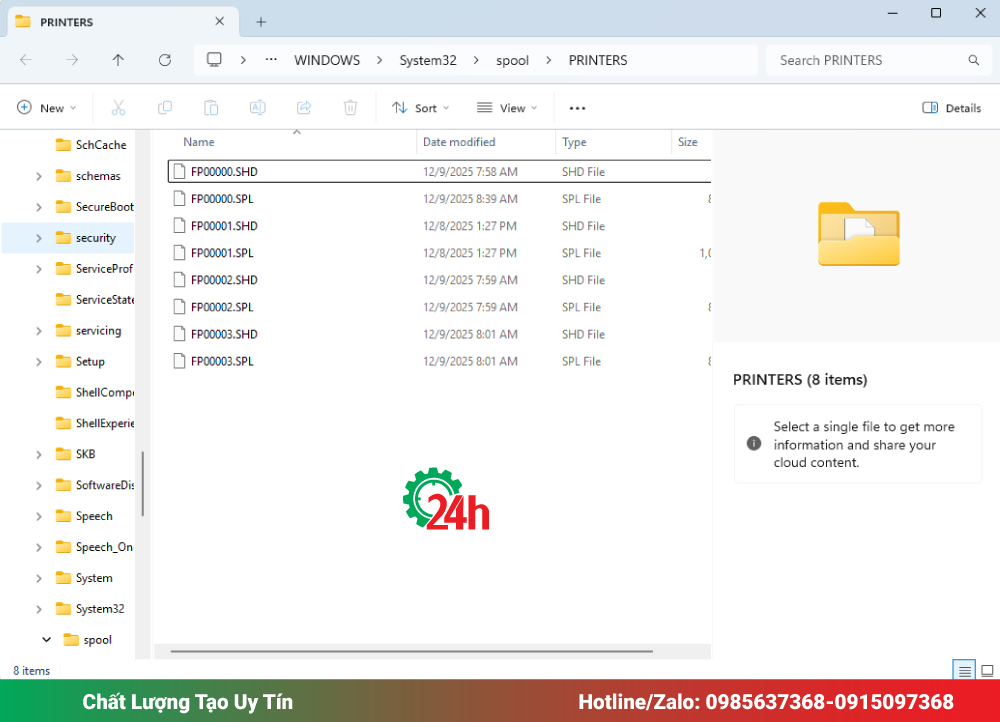Screen dimensions: 1000x722
Task: Select the SKB folder in tree
Action: coord(85,454)
